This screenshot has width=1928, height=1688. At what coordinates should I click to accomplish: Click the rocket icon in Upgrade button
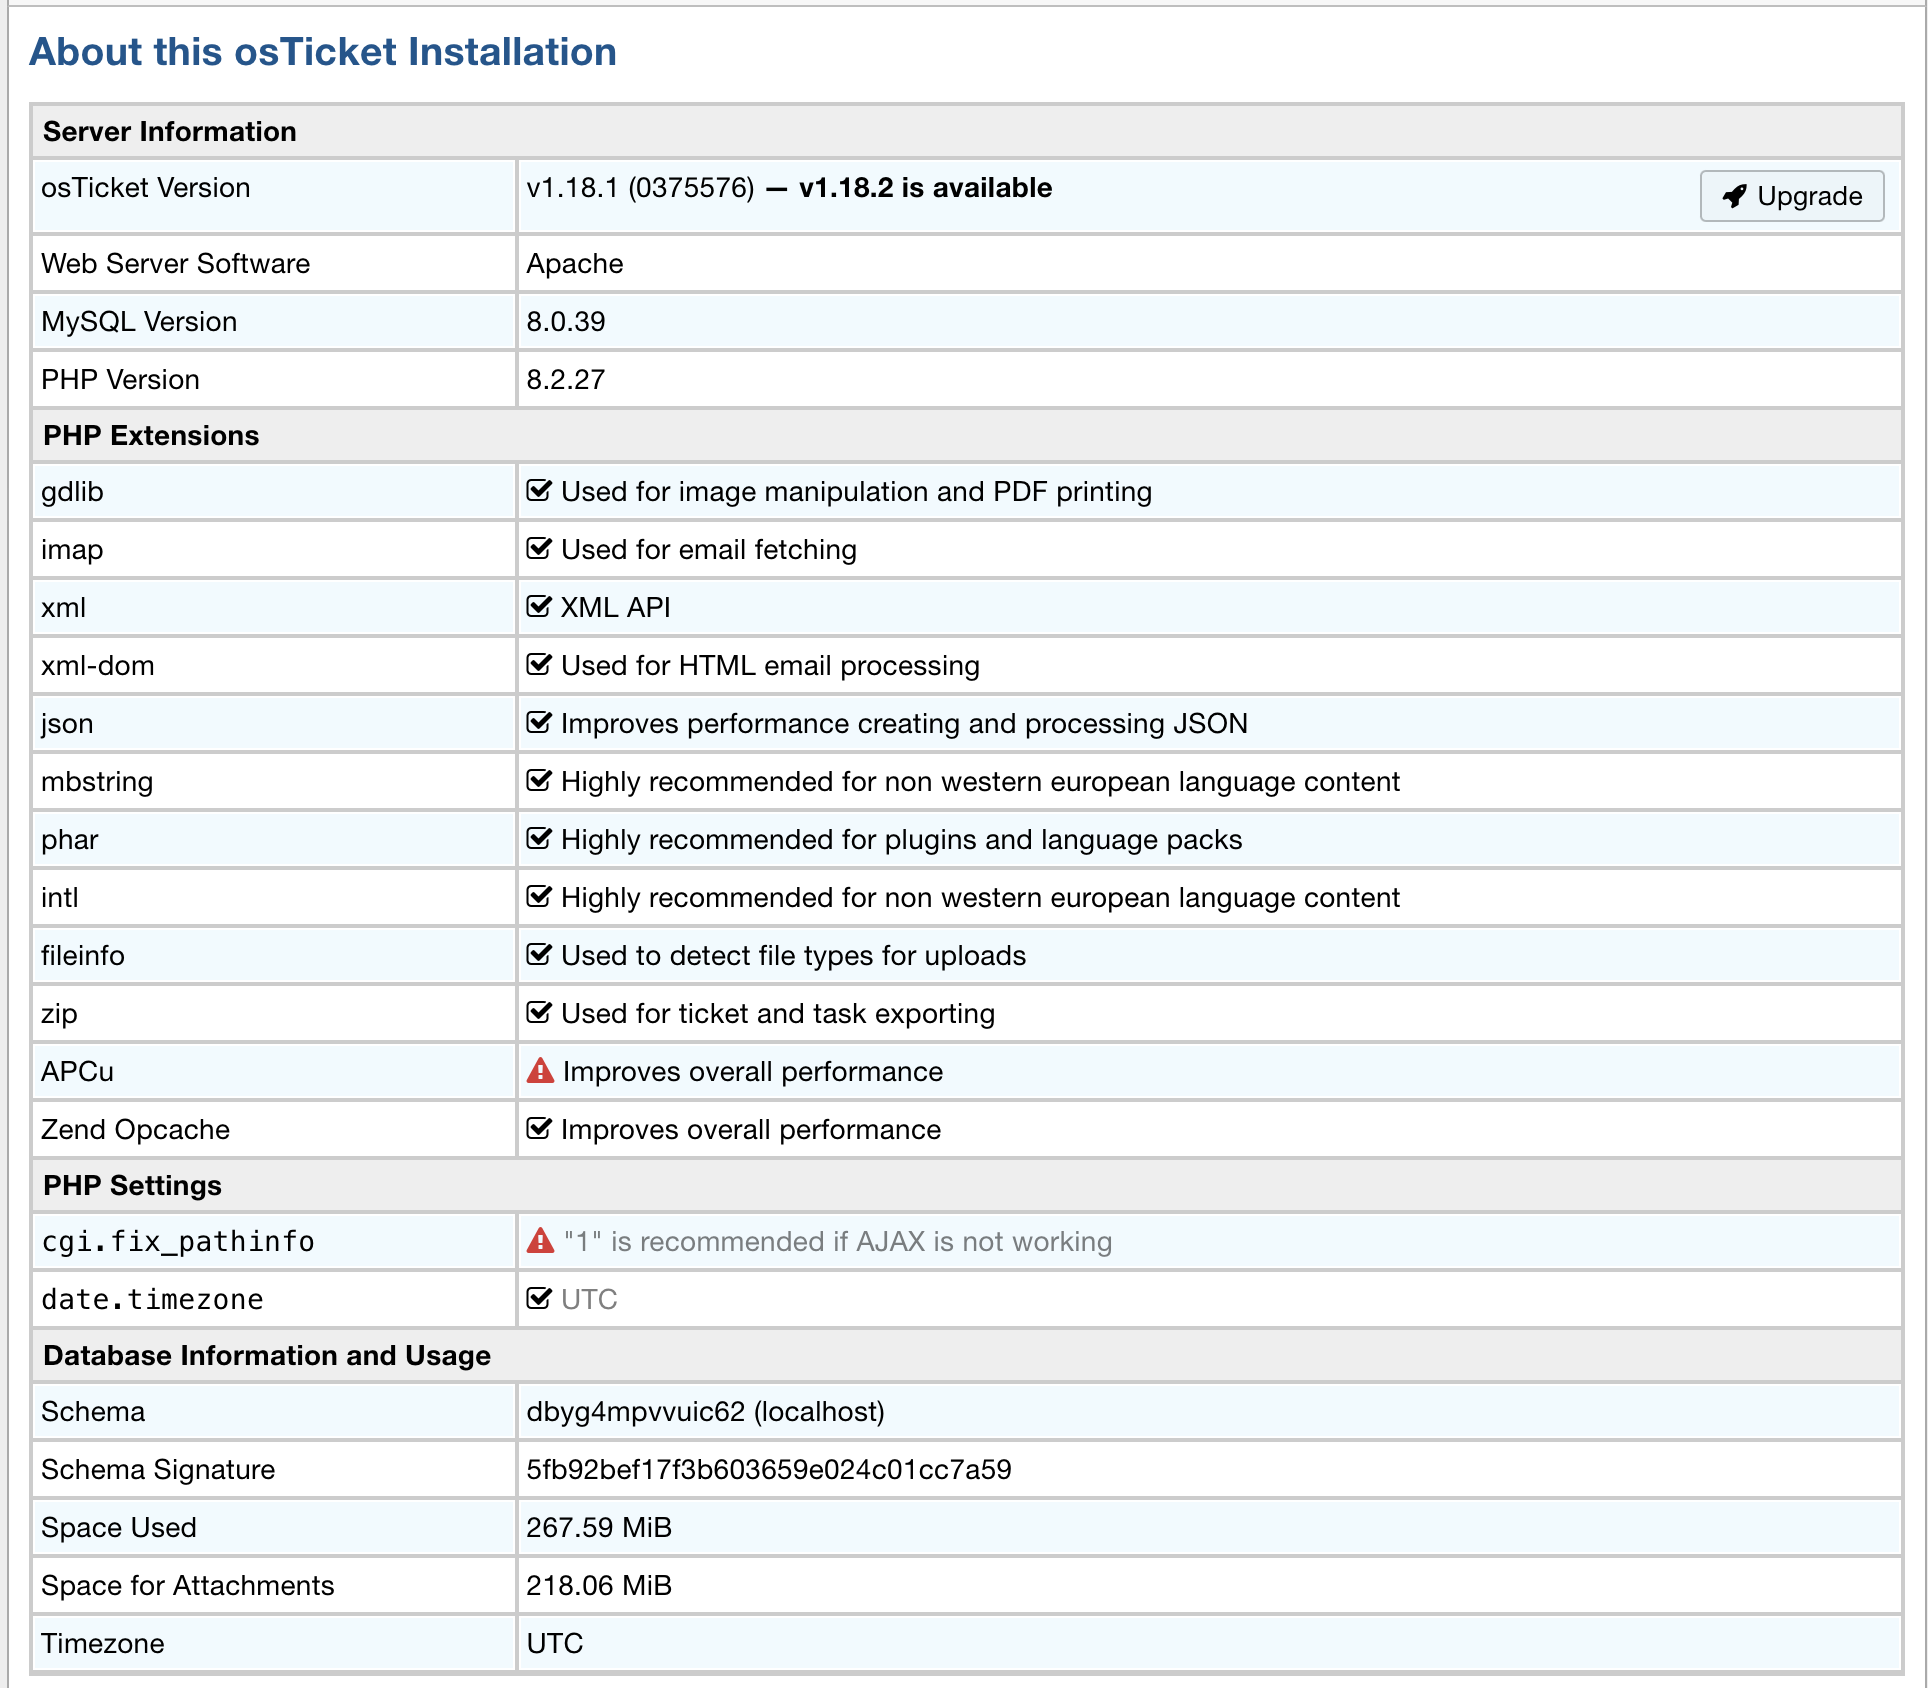(1735, 196)
